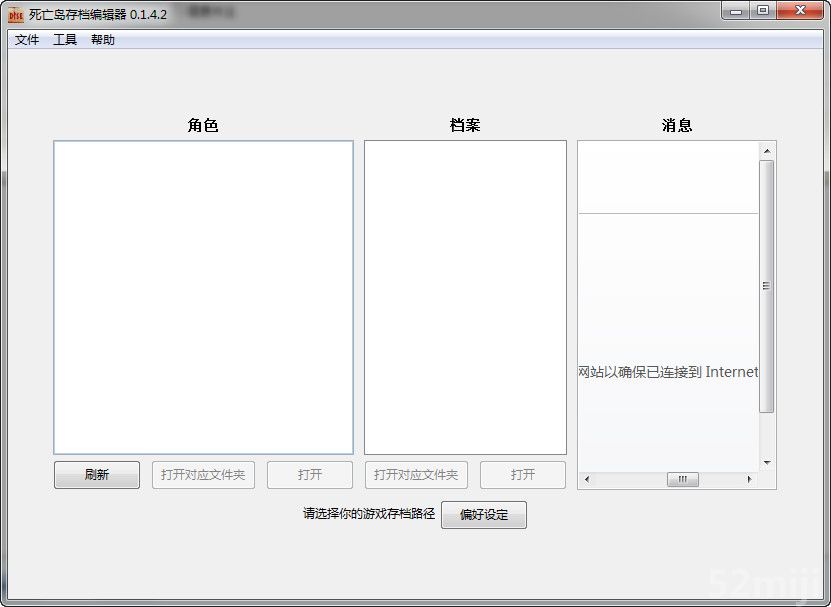Open the 工具 menu

point(65,40)
